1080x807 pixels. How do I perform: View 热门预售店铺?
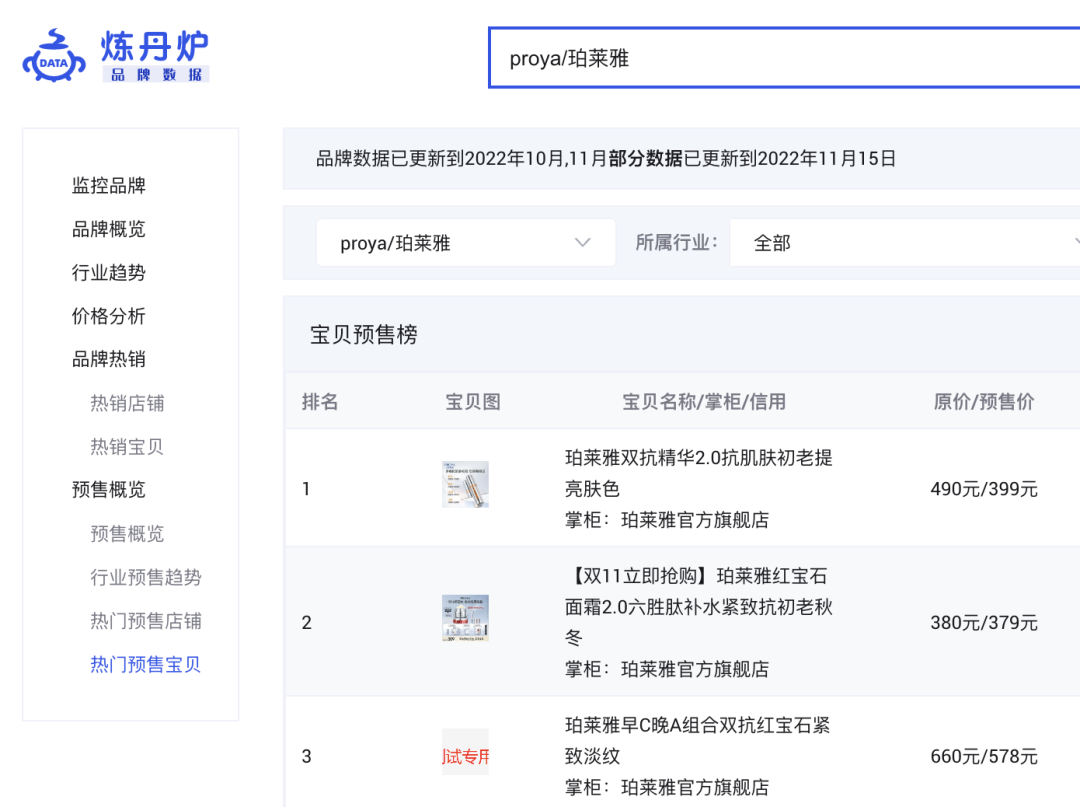147,620
